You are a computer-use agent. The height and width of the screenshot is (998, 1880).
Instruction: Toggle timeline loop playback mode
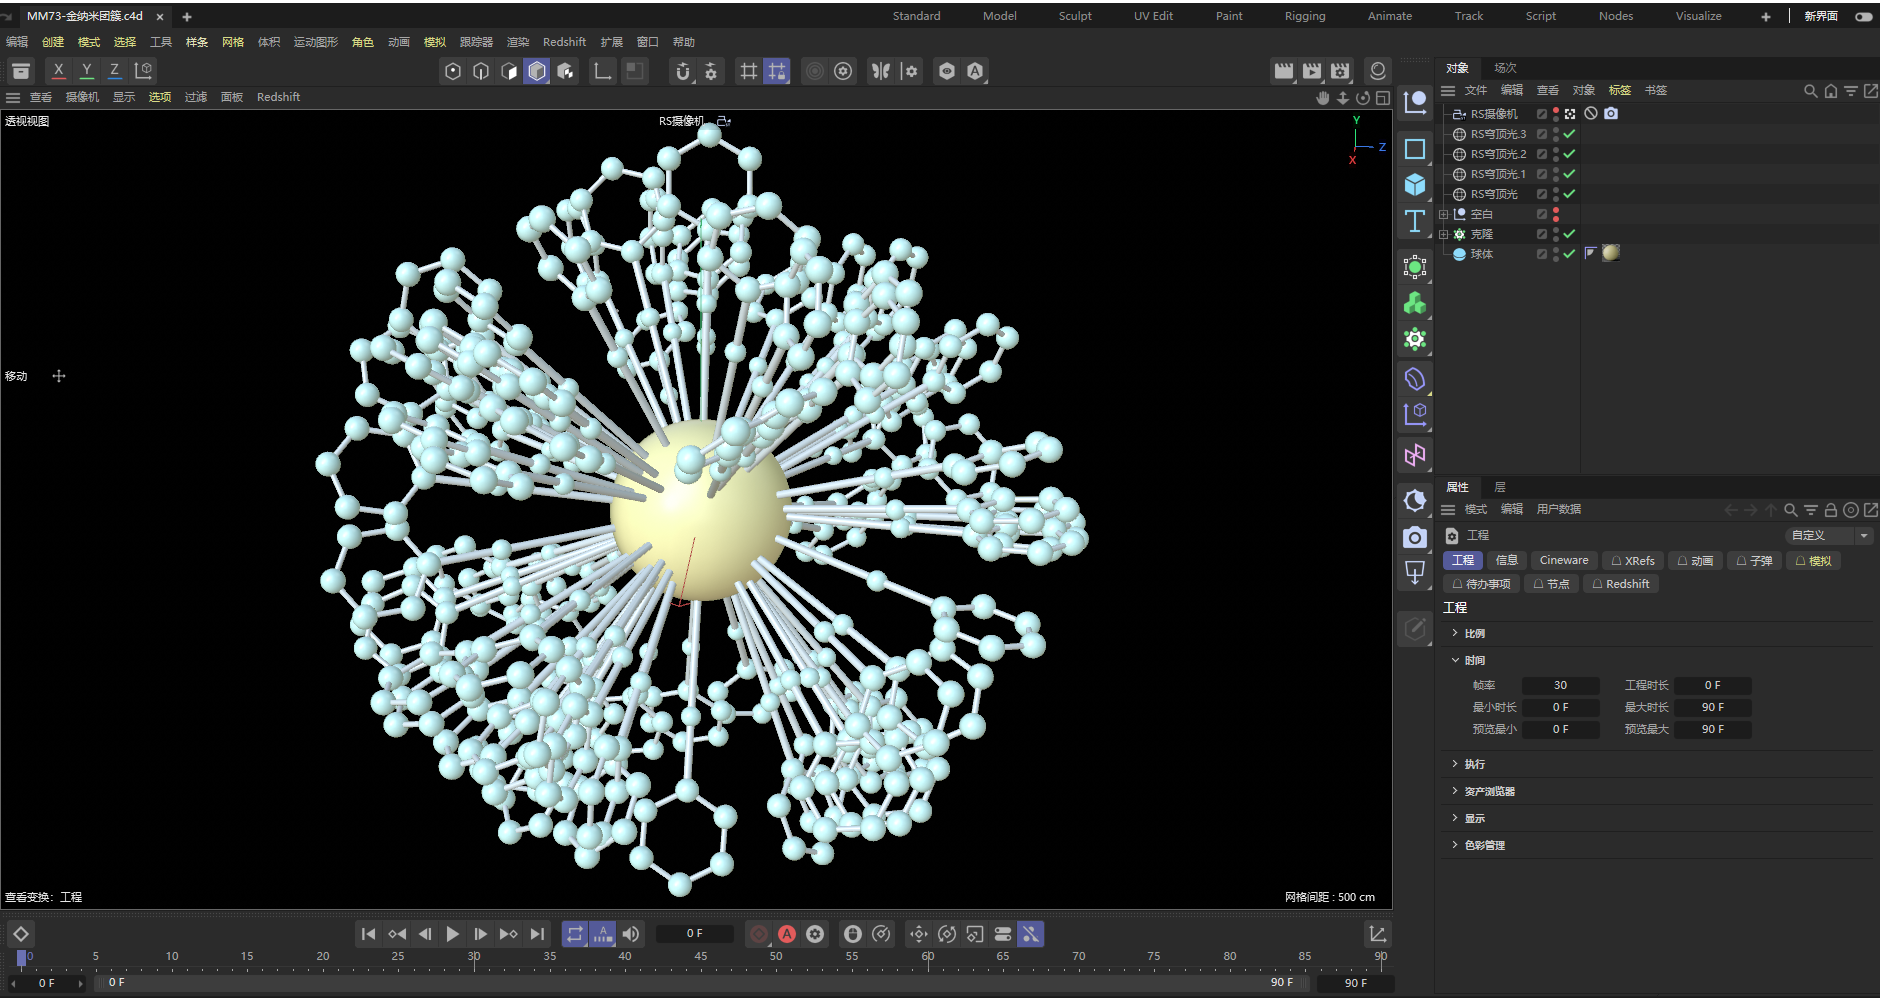pyautogui.click(x=575, y=934)
